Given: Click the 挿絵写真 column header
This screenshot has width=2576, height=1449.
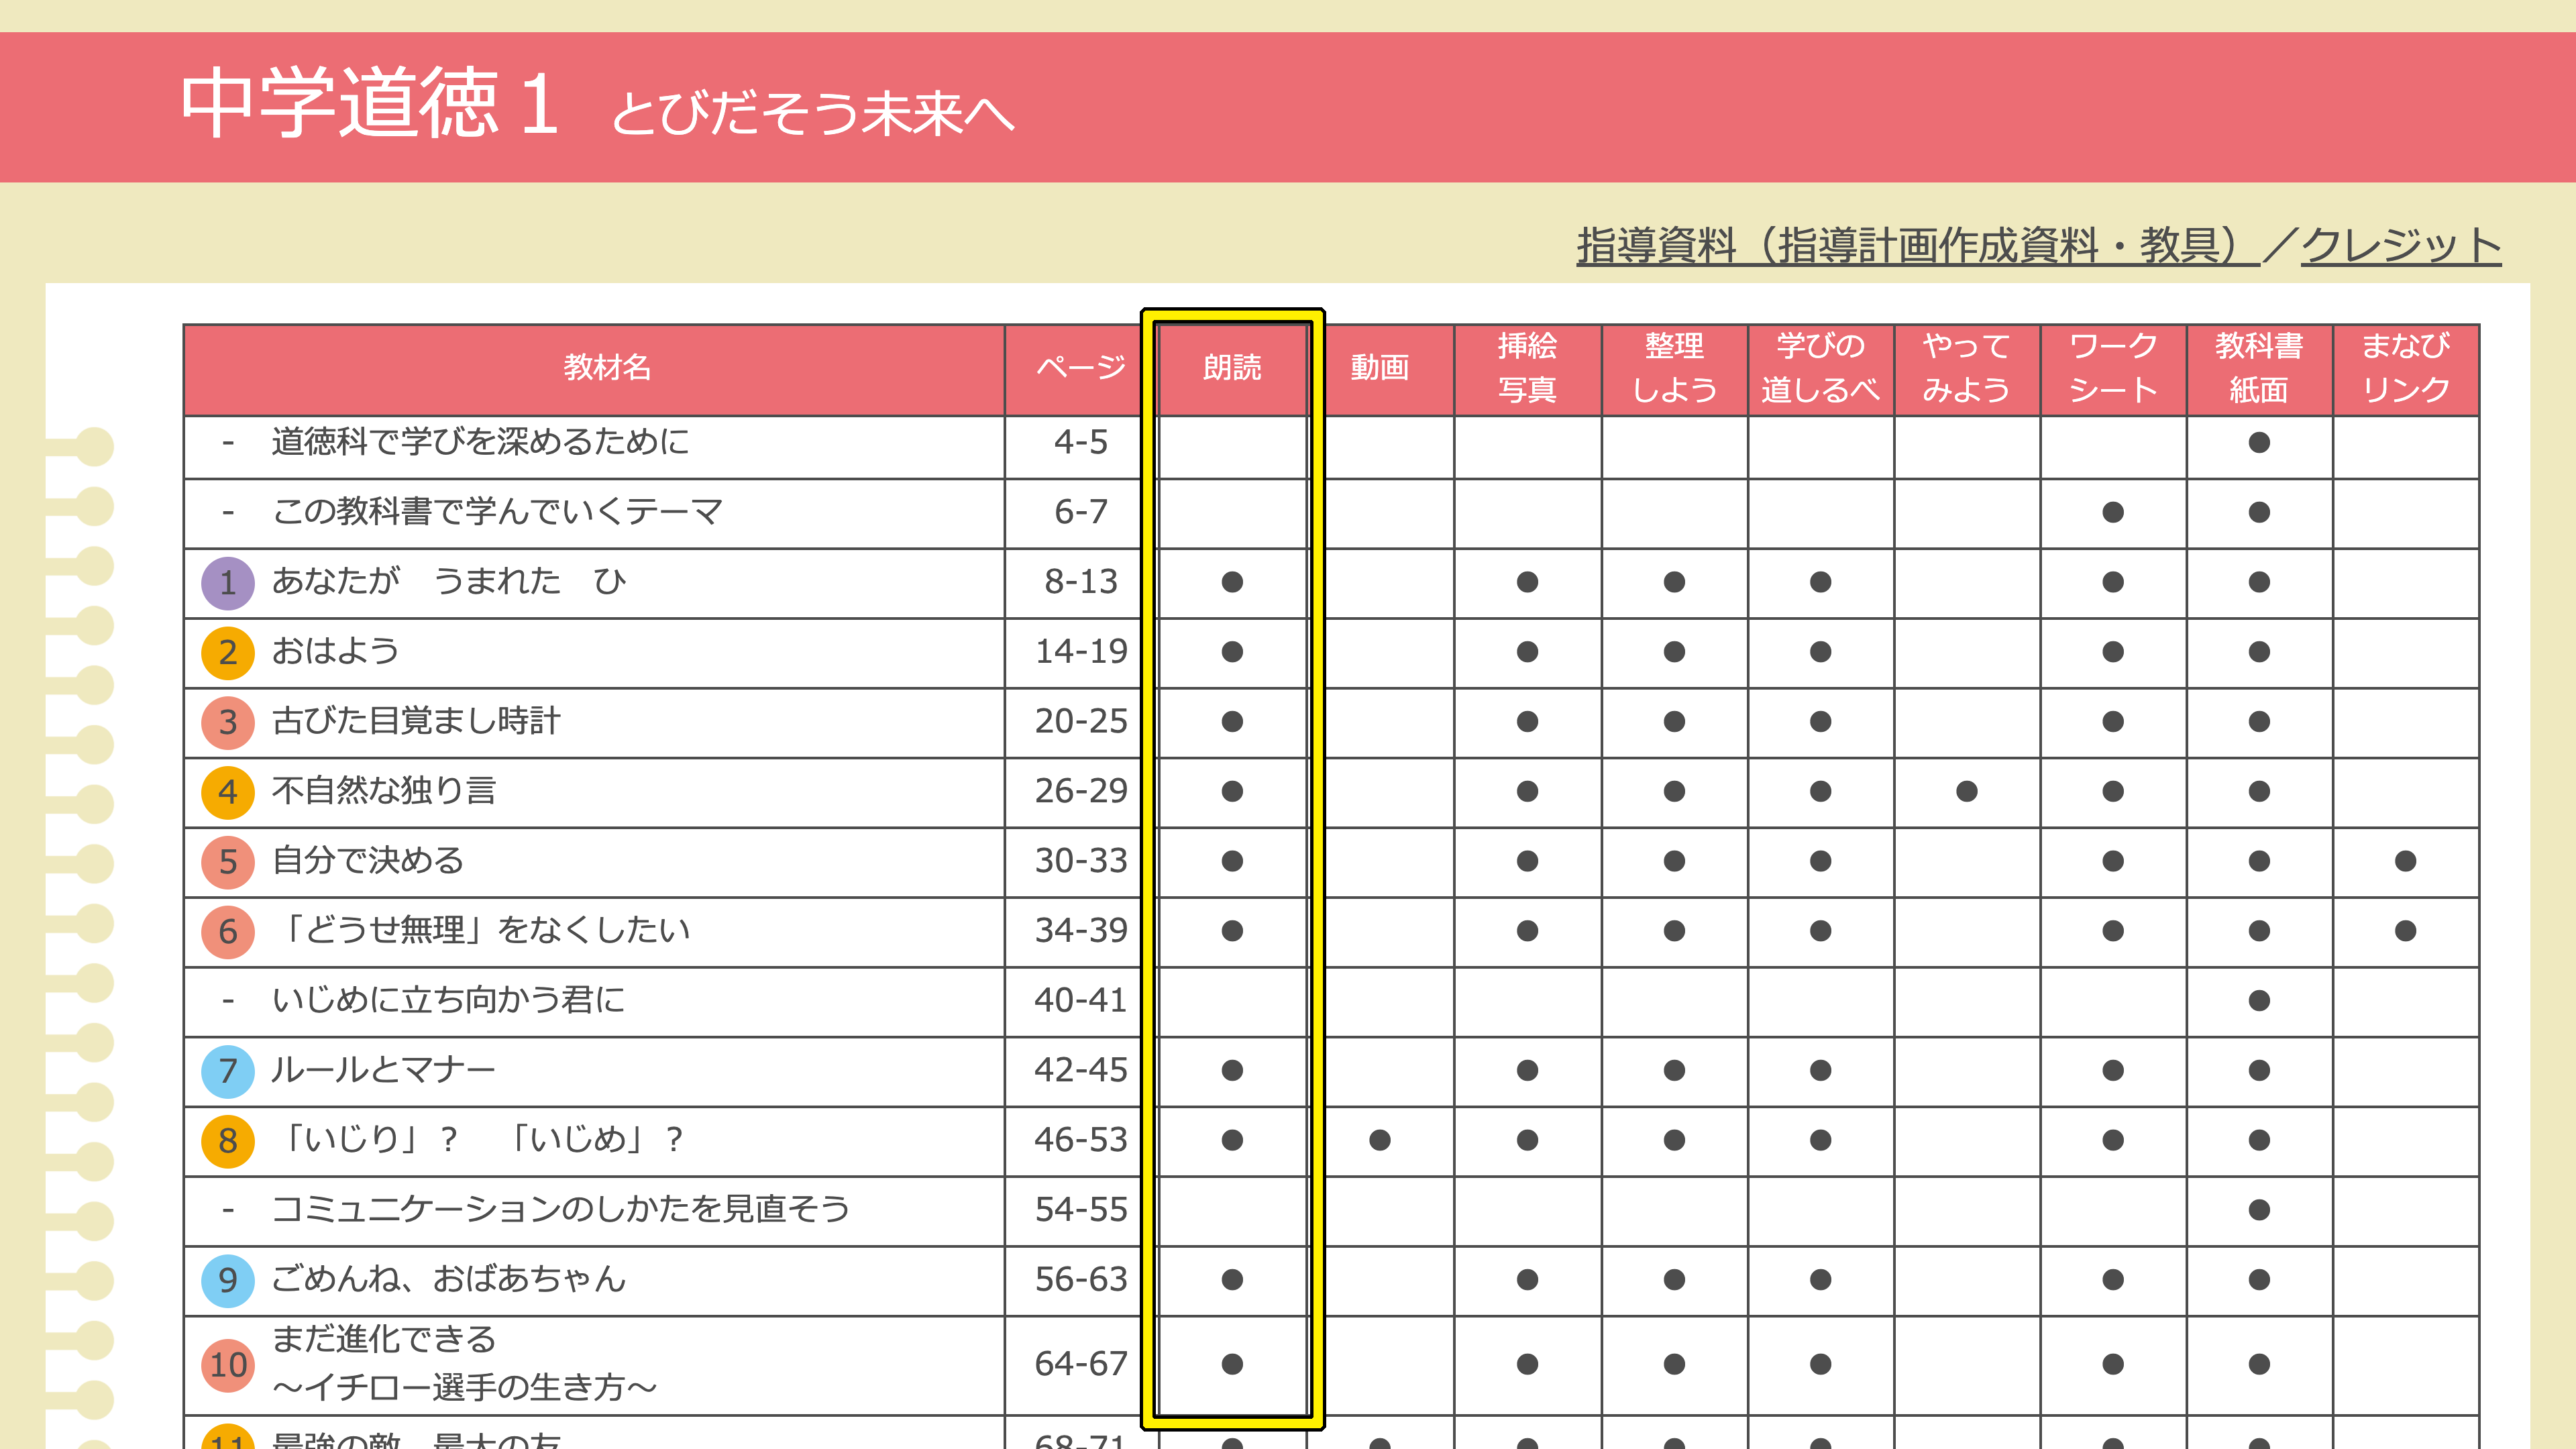Looking at the screenshot, I should pyautogui.click(x=1527, y=368).
